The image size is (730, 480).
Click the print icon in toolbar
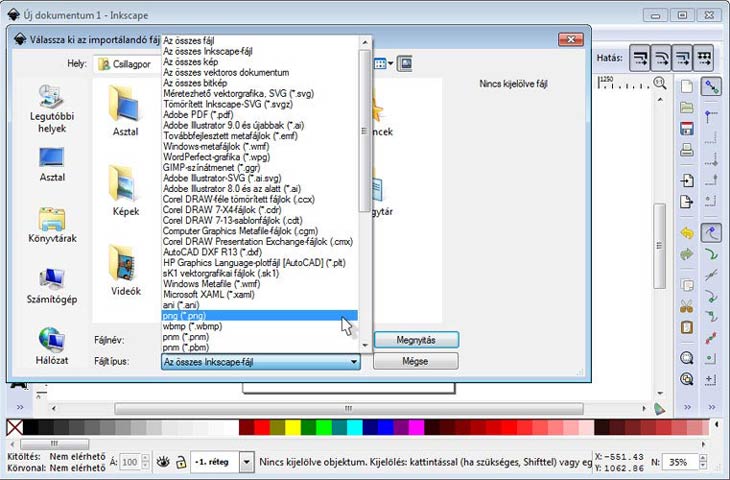[x=687, y=151]
